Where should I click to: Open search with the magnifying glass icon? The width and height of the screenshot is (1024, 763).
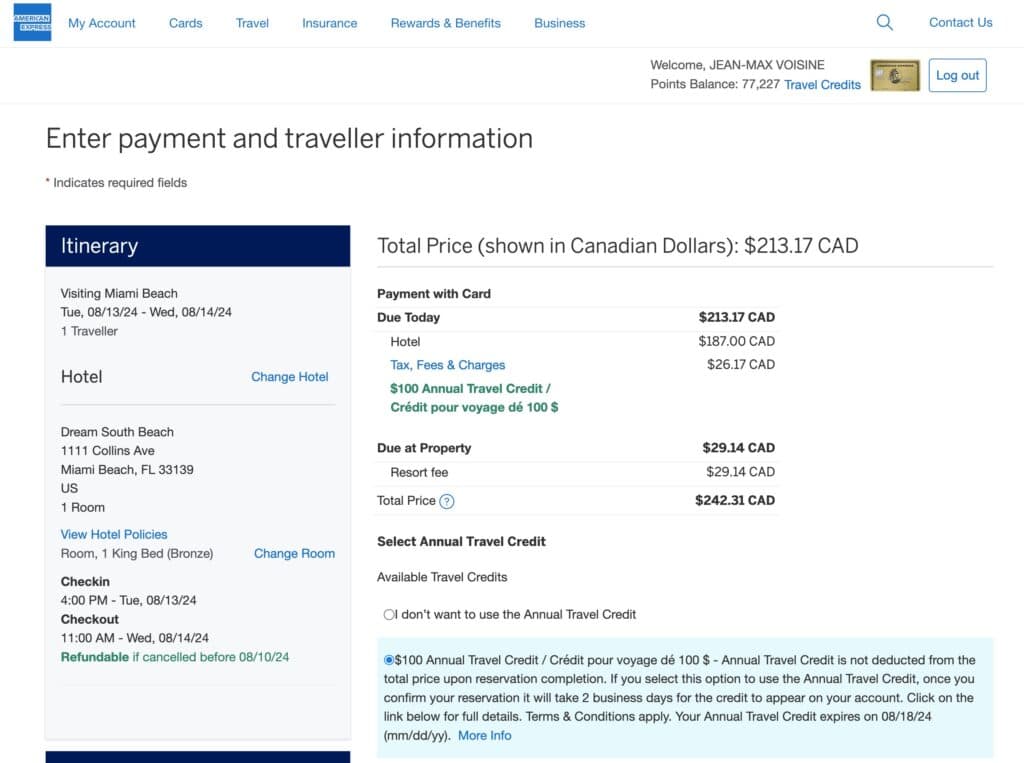coord(884,22)
